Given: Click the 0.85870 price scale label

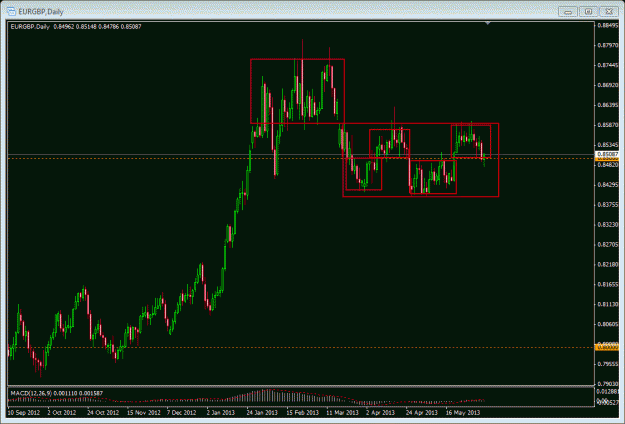Looking at the screenshot, I should [x=607, y=125].
